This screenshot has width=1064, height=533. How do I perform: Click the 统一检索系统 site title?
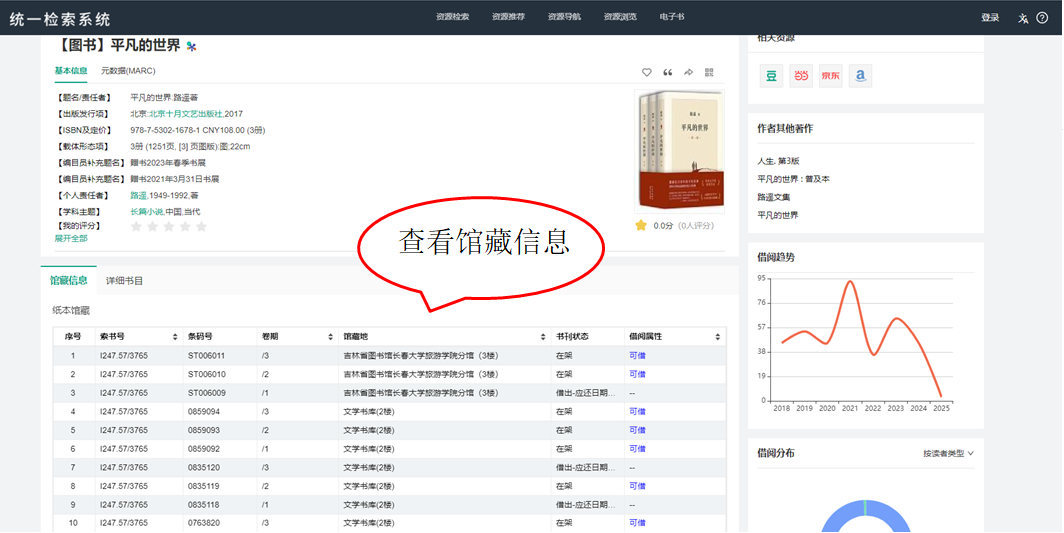tap(60, 18)
